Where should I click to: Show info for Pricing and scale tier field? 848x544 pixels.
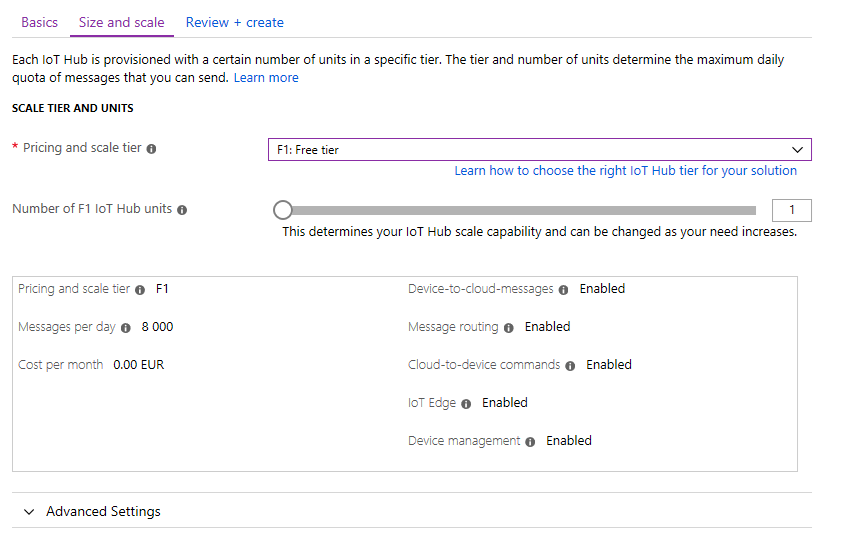pyautogui.click(x=151, y=149)
